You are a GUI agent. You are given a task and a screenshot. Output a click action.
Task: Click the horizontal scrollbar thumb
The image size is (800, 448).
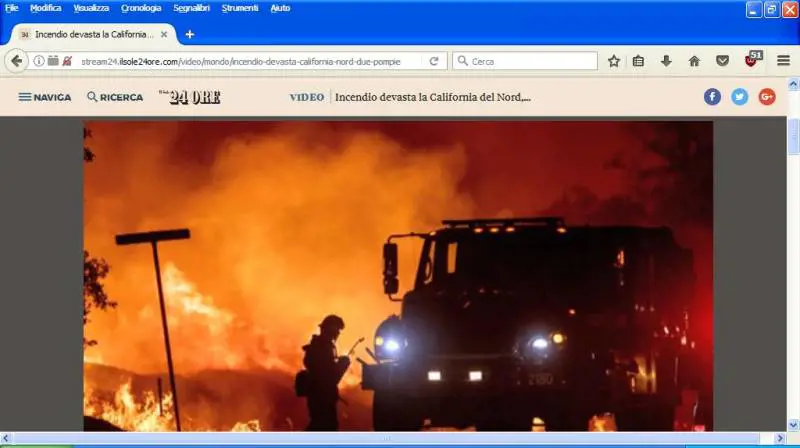tap(387, 438)
